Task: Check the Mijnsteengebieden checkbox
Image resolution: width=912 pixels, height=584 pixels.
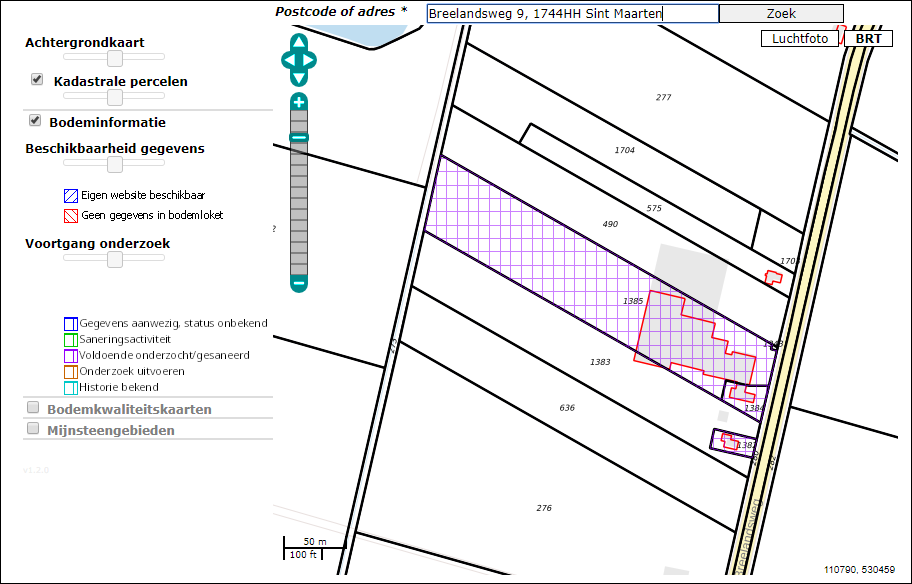Action: 33,429
